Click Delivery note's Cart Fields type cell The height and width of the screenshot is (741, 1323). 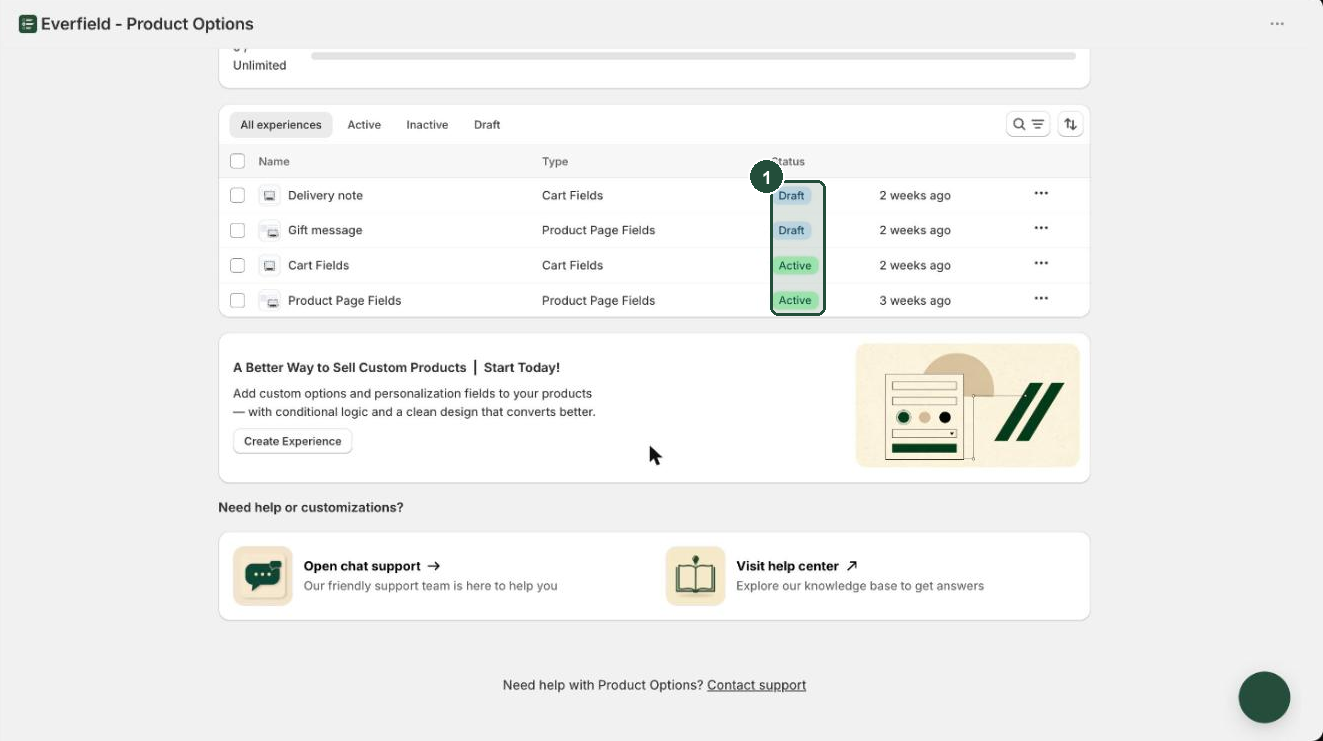point(572,196)
